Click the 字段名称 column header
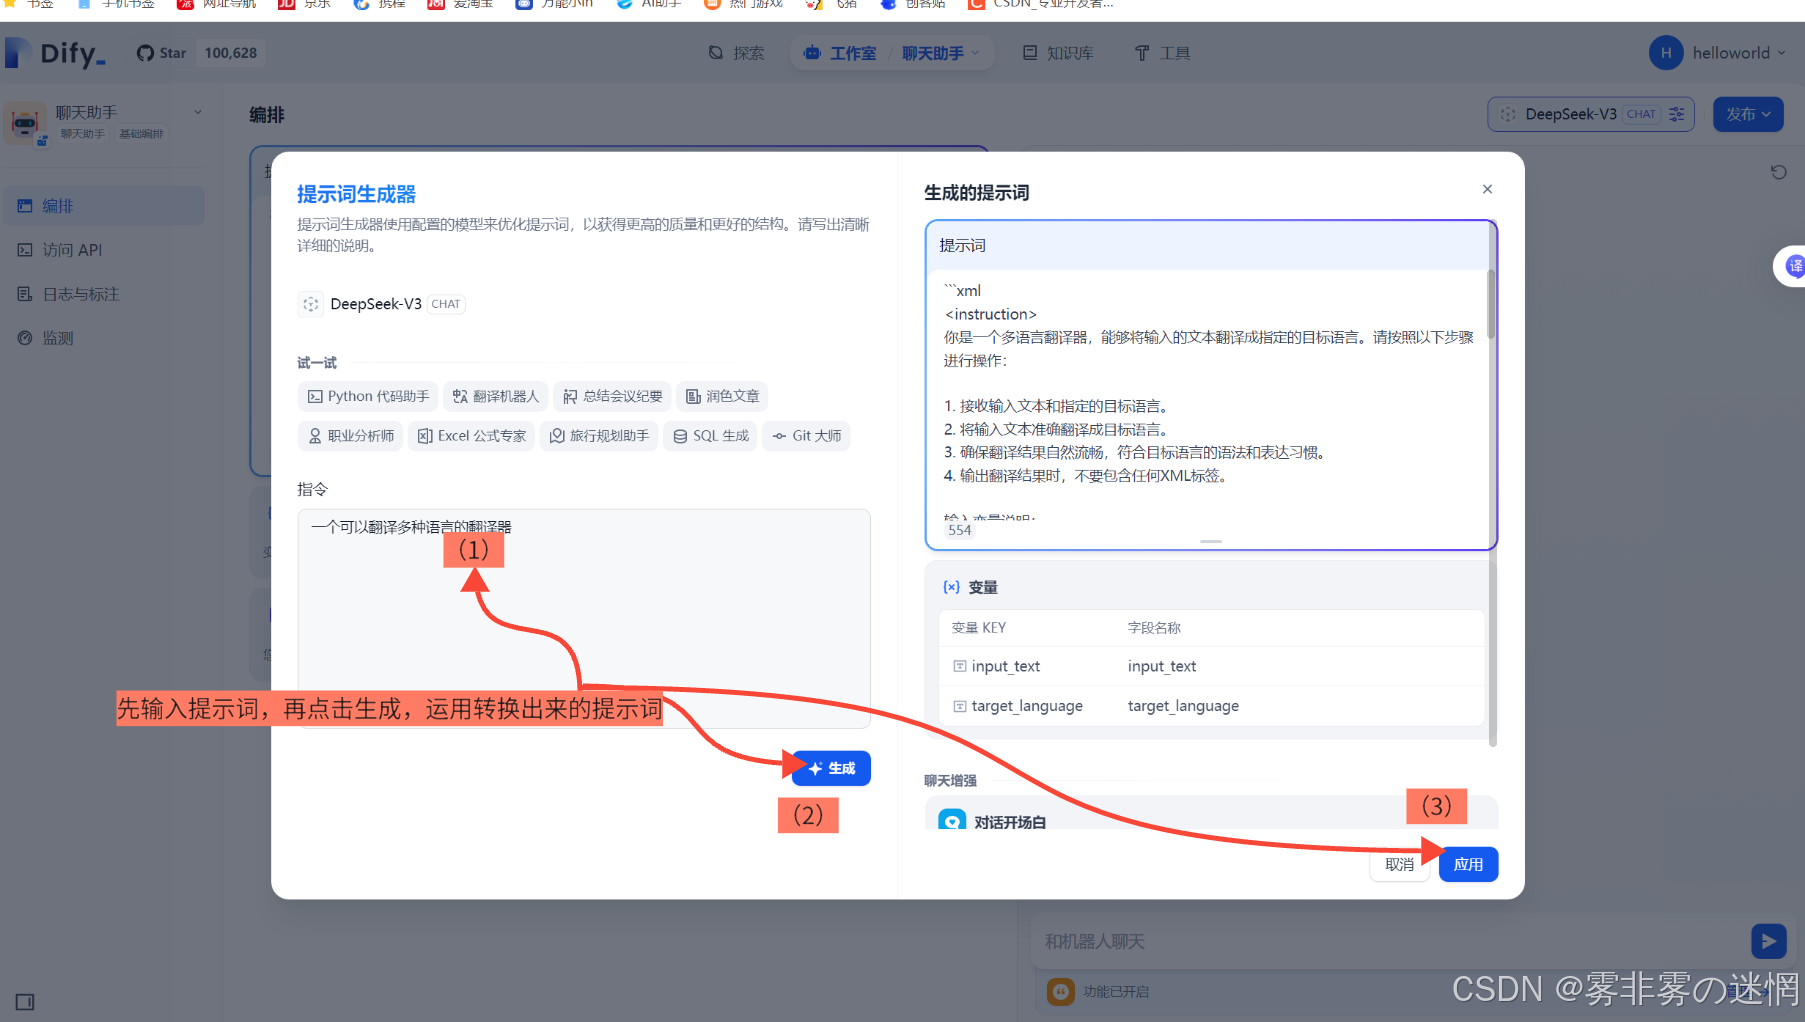This screenshot has height=1022, width=1805. (x=1154, y=628)
